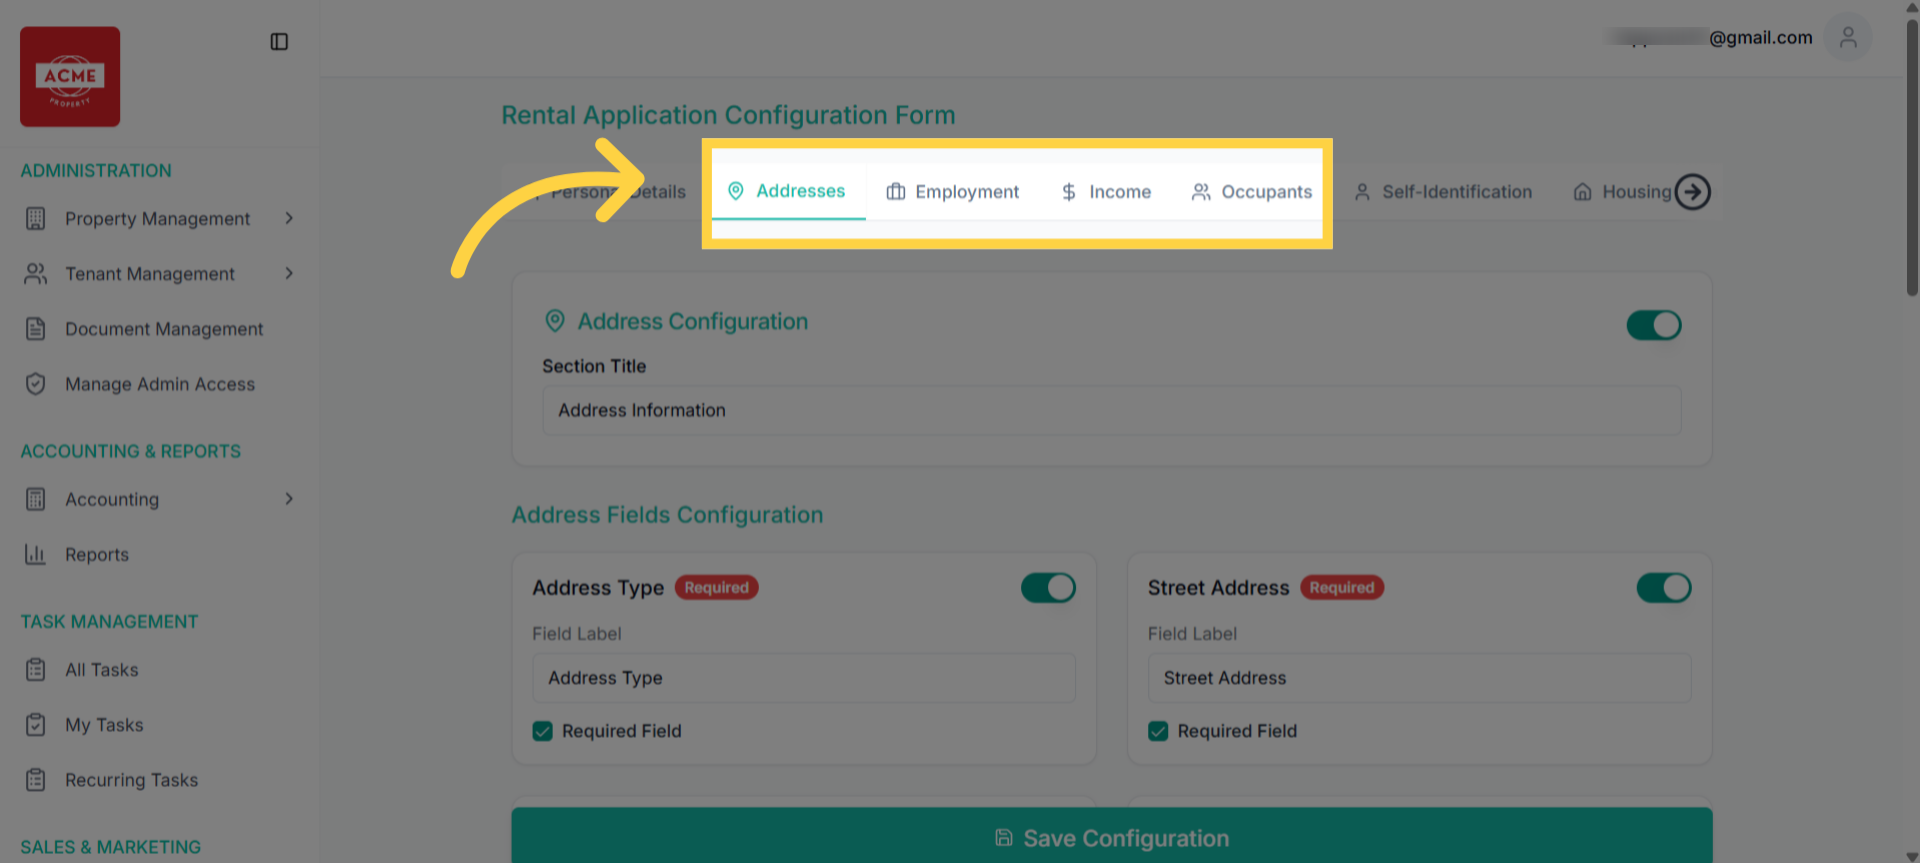Click the Employment briefcase icon
The image size is (1920, 863).
[x=896, y=192]
